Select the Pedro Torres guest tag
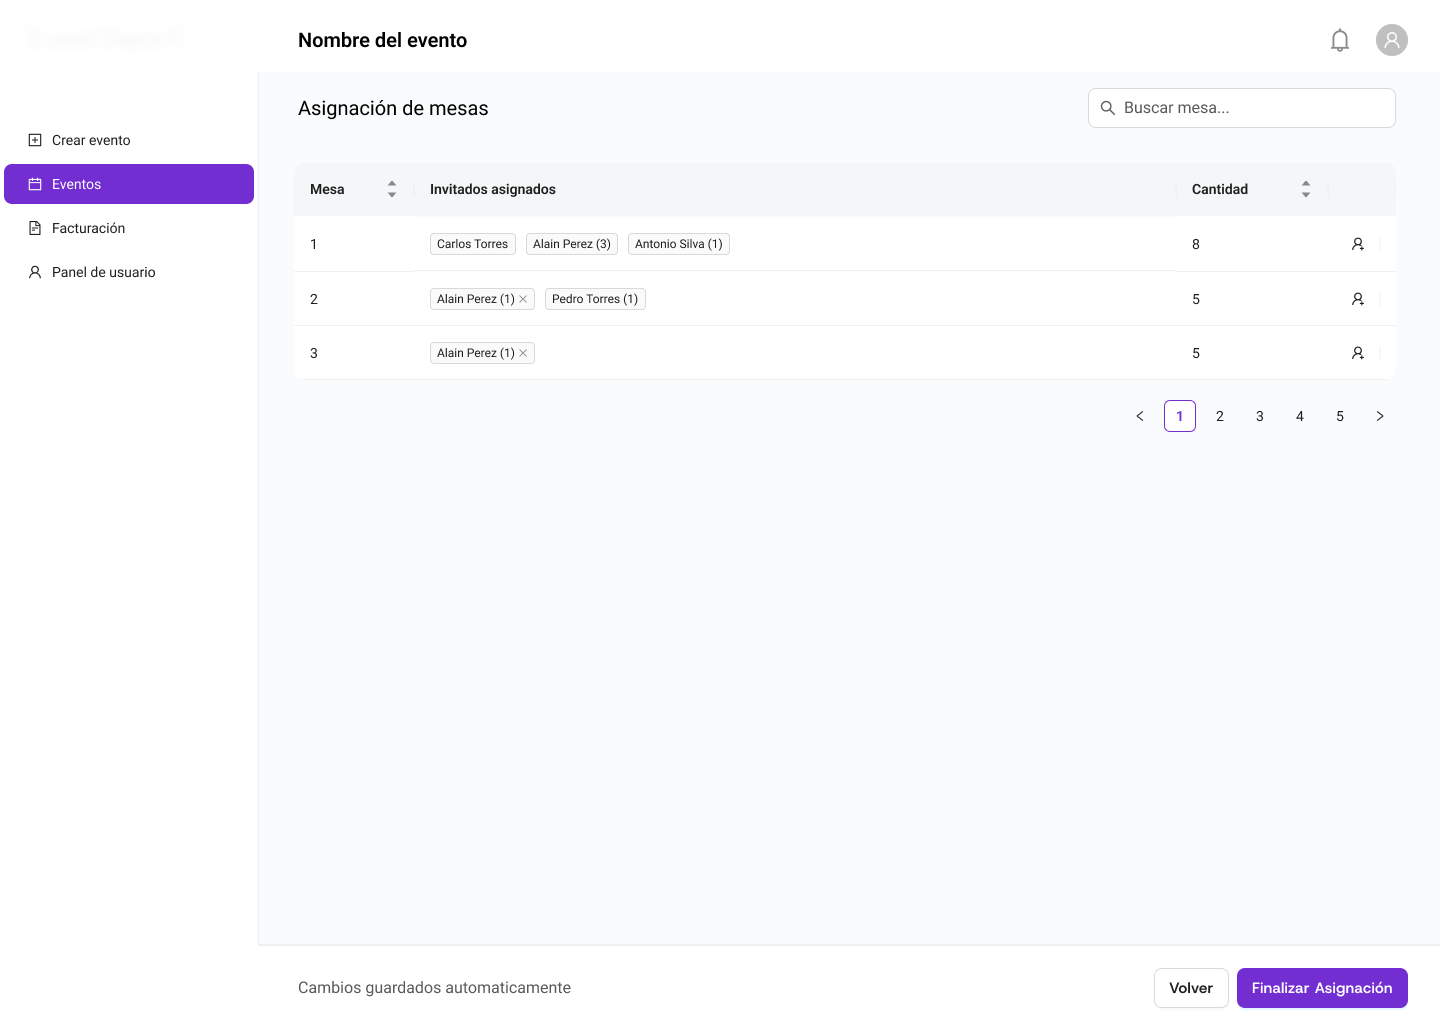The height and width of the screenshot is (1024, 1440). pos(594,299)
